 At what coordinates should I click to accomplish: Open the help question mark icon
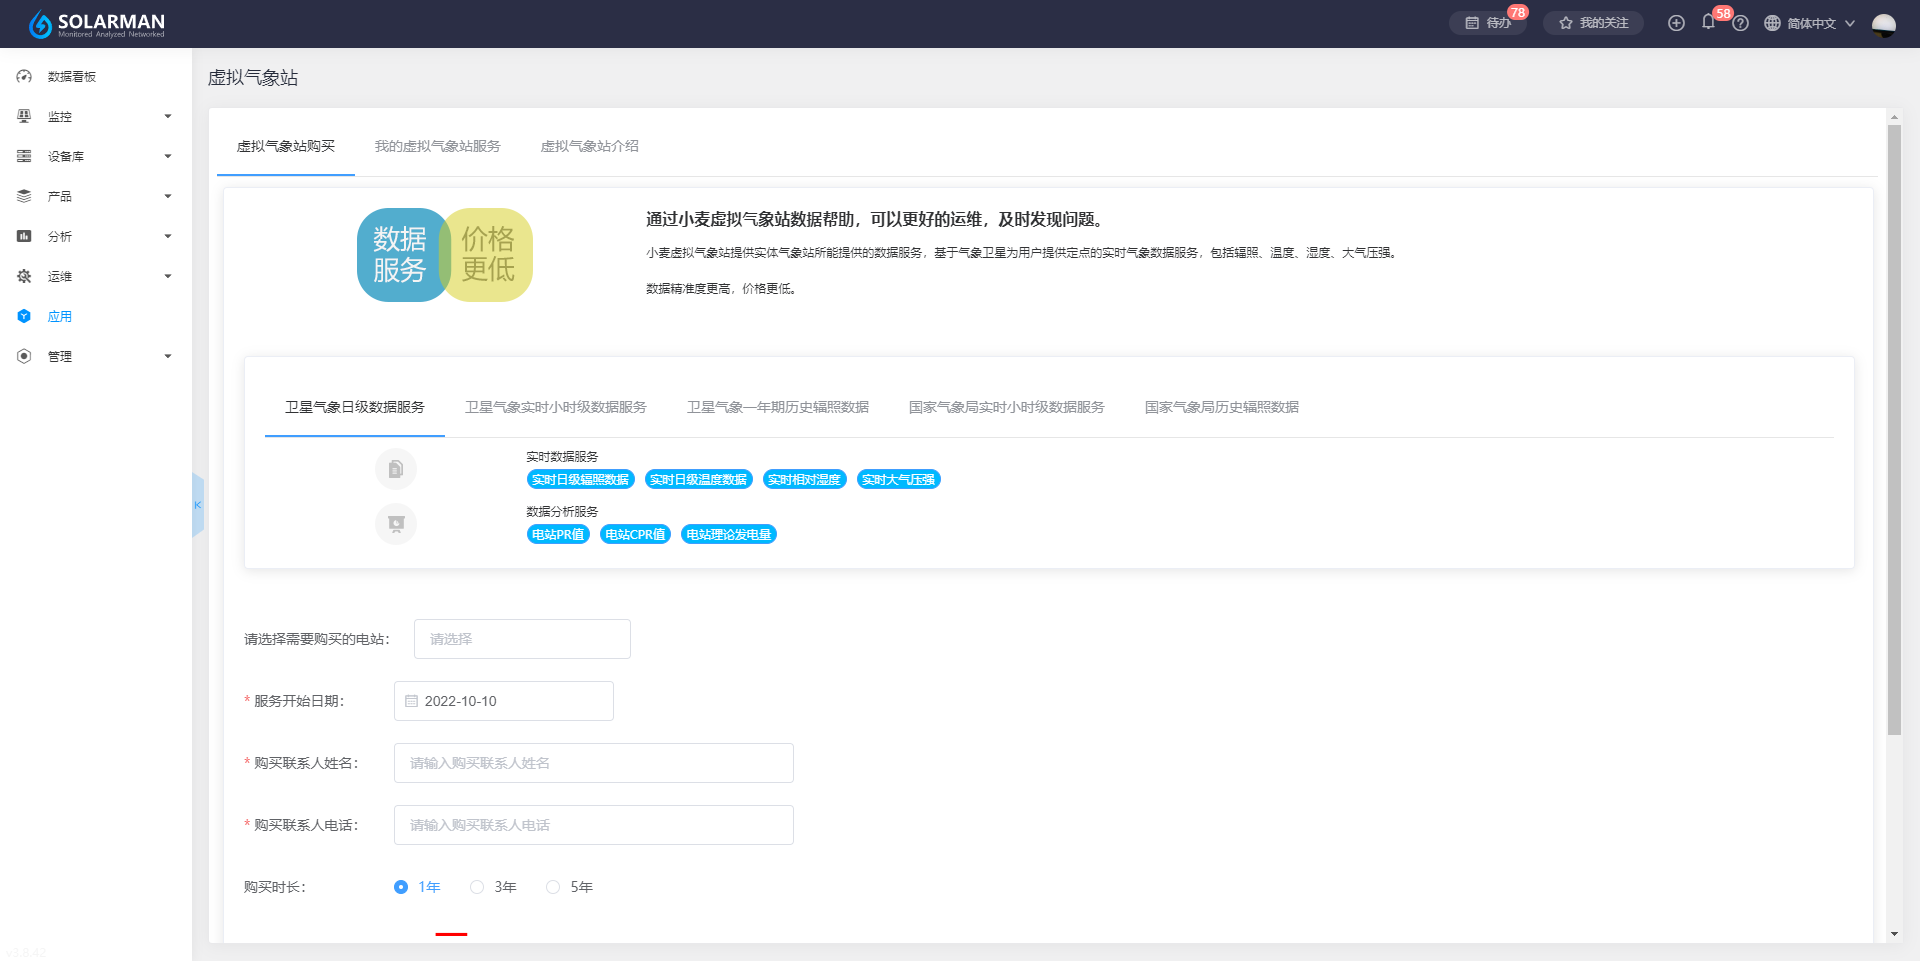coord(1741,23)
